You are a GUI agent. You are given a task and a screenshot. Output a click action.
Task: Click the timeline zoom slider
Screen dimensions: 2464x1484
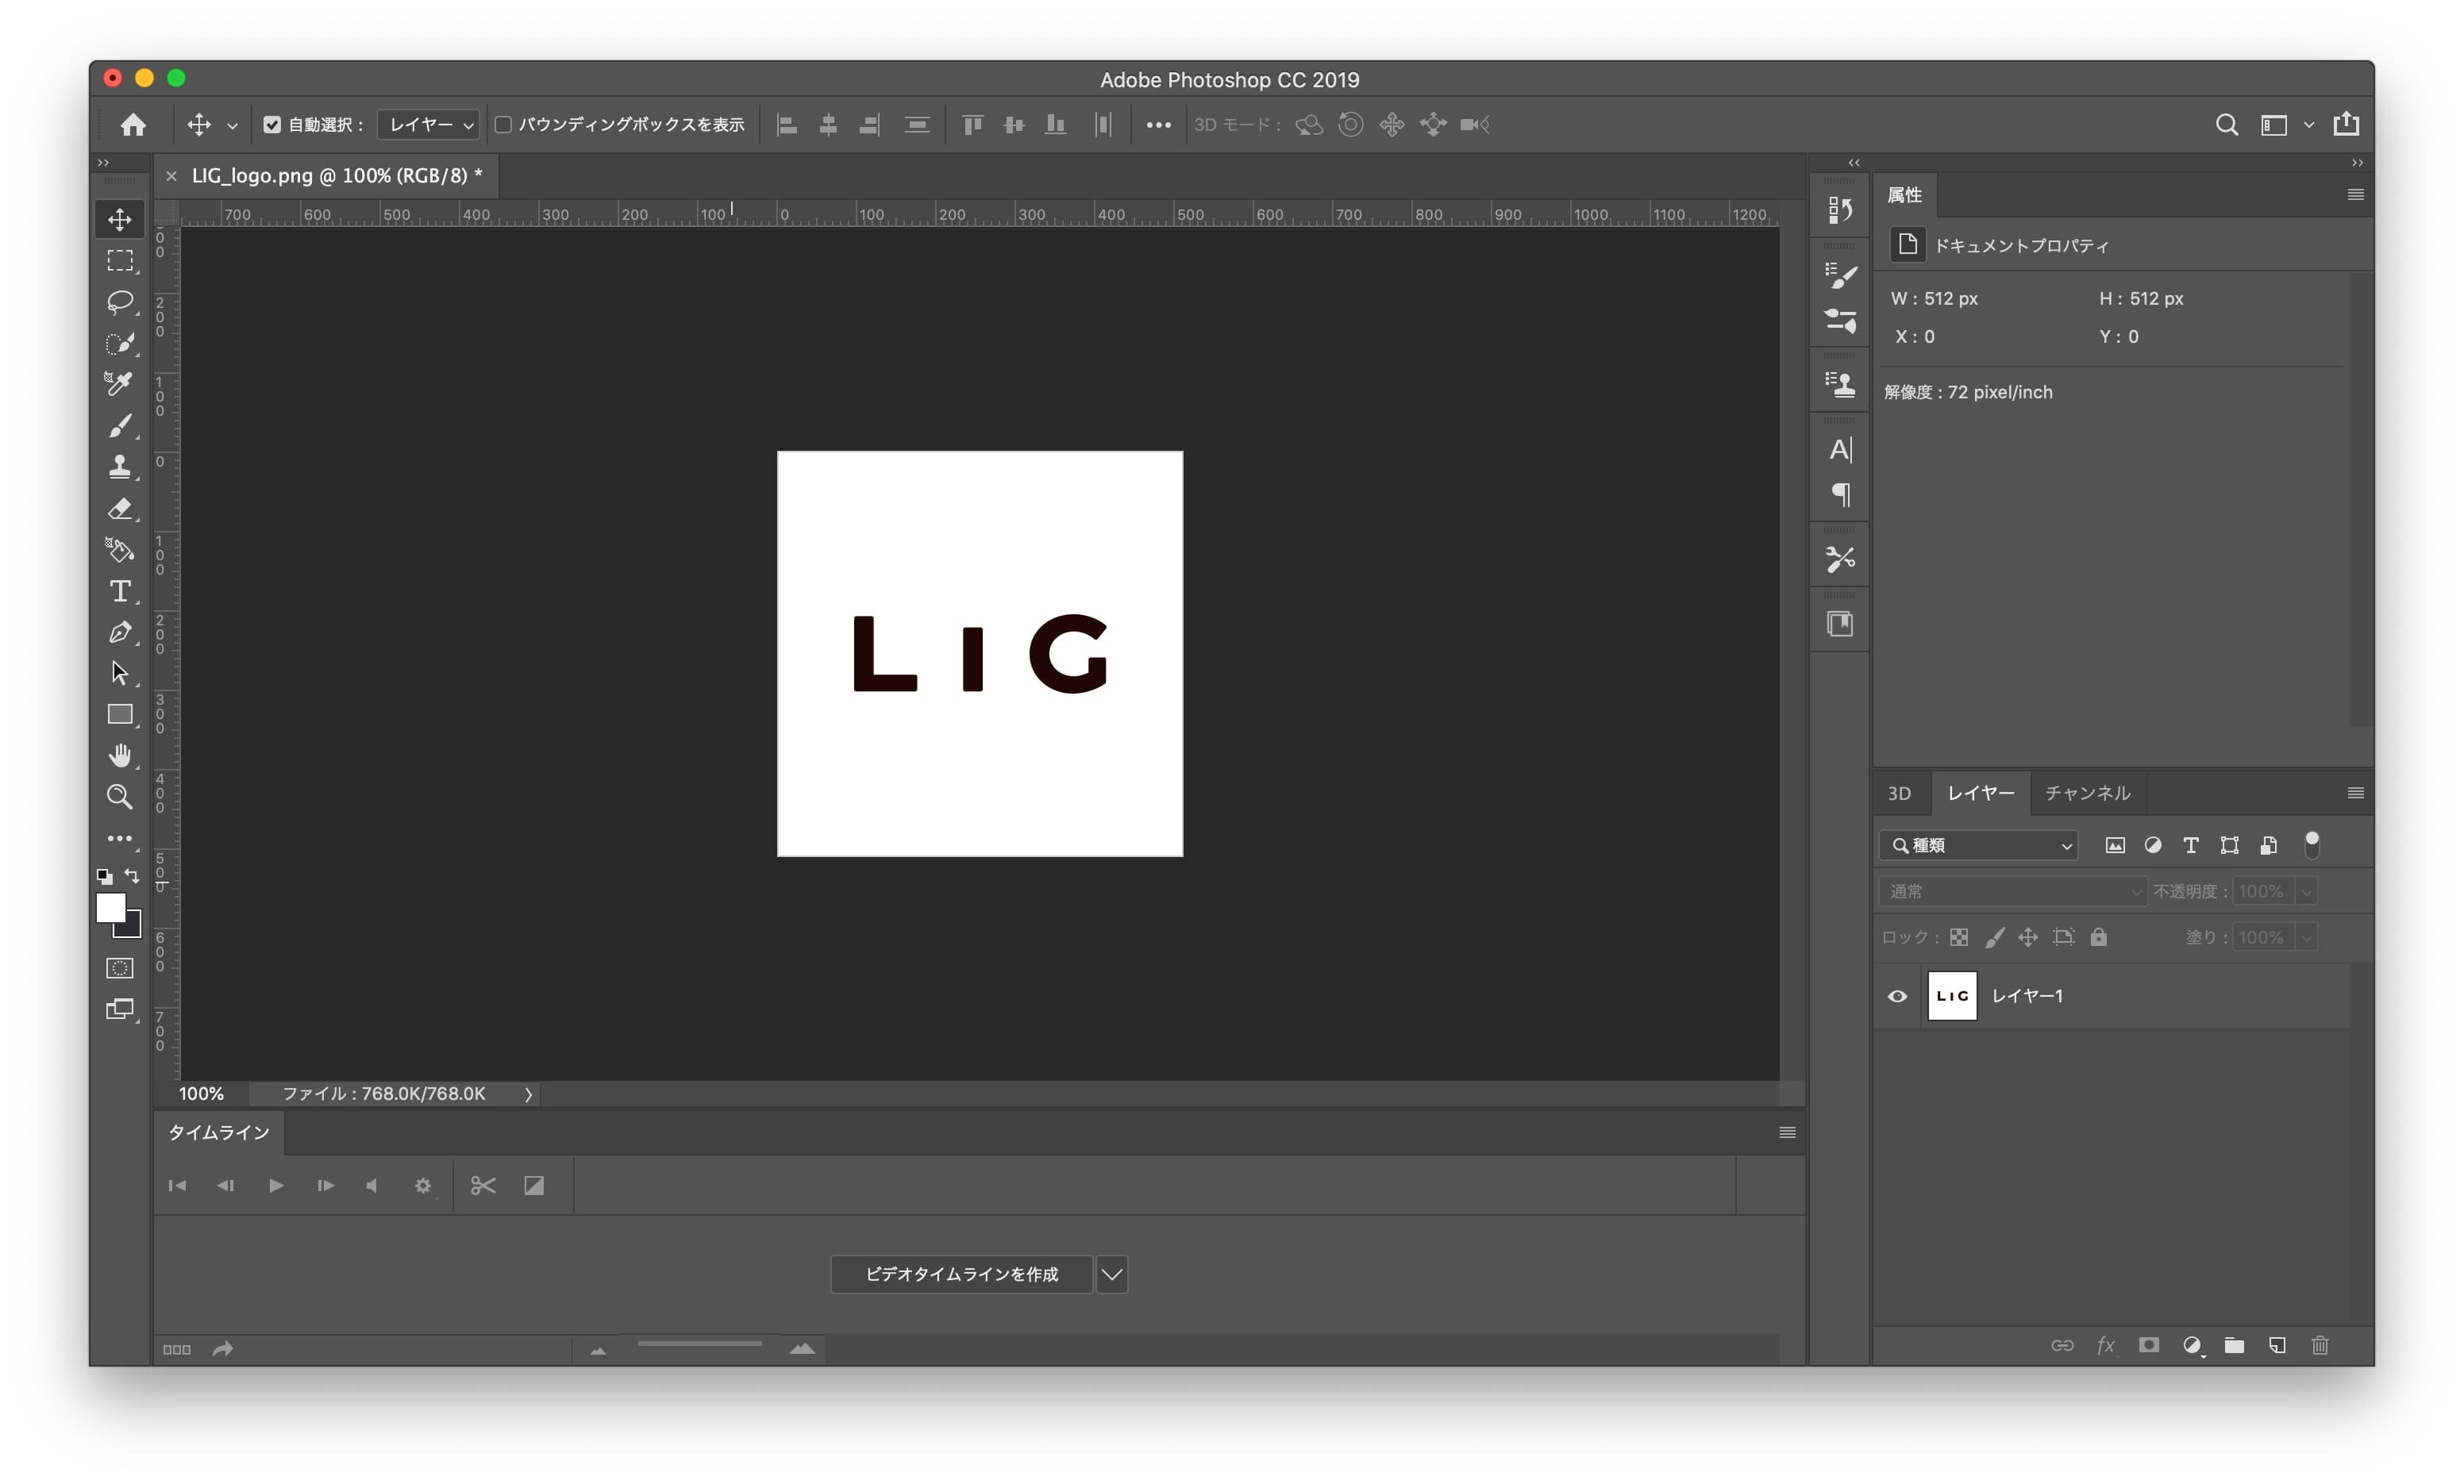[x=700, y=1345]
